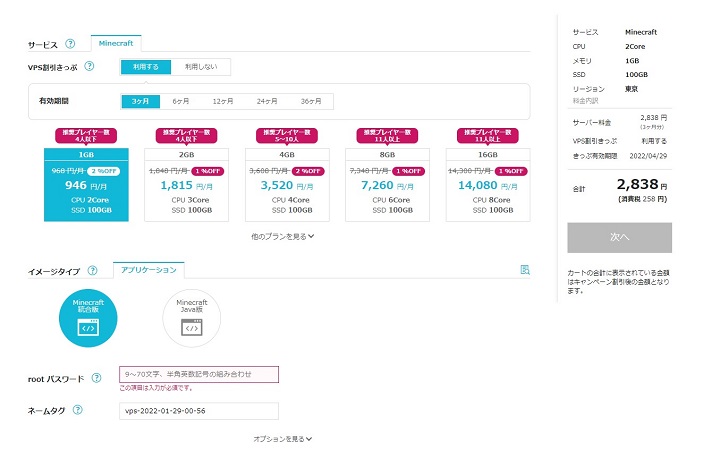Open help icon next to VPS割引きっぷ
Image resolution: width=720 pixels, height=451 pixels.
[90, 66]
